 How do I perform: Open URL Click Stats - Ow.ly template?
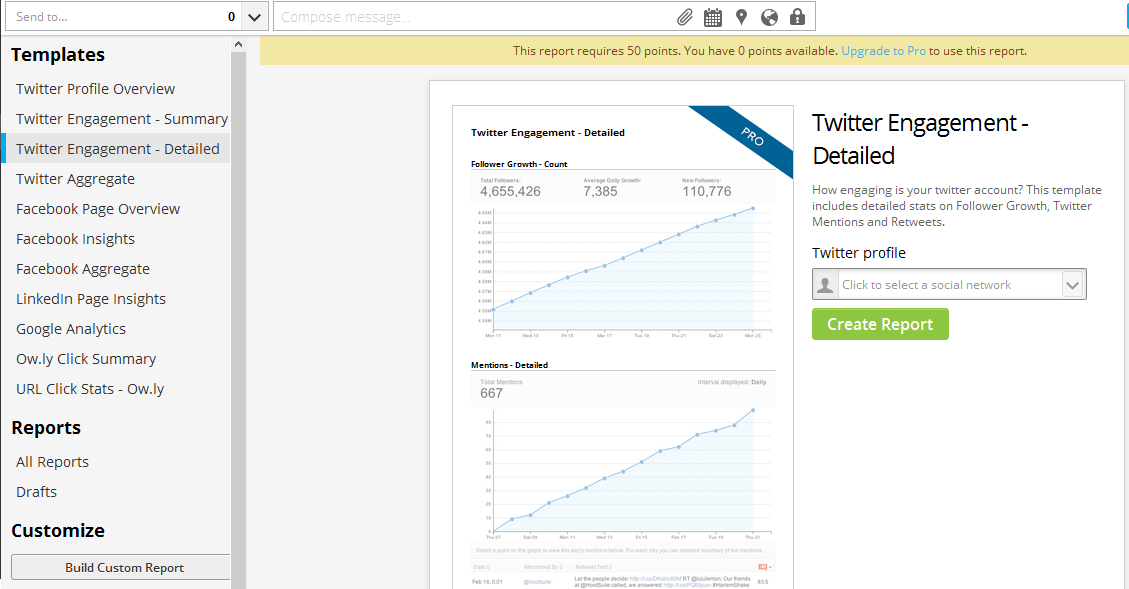90,389
